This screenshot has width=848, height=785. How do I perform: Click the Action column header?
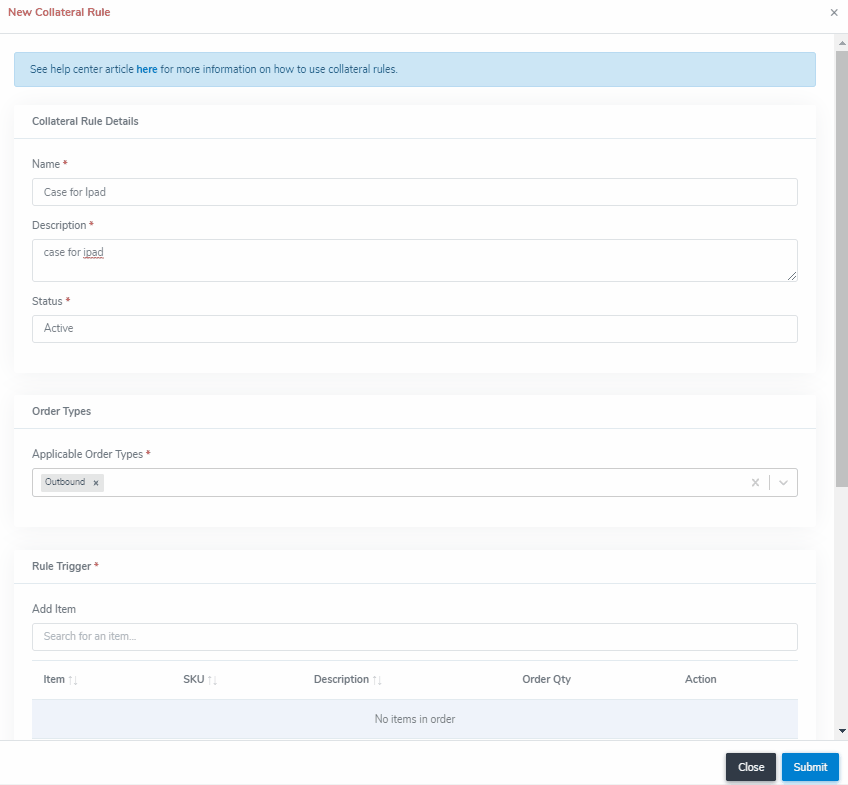700,680
